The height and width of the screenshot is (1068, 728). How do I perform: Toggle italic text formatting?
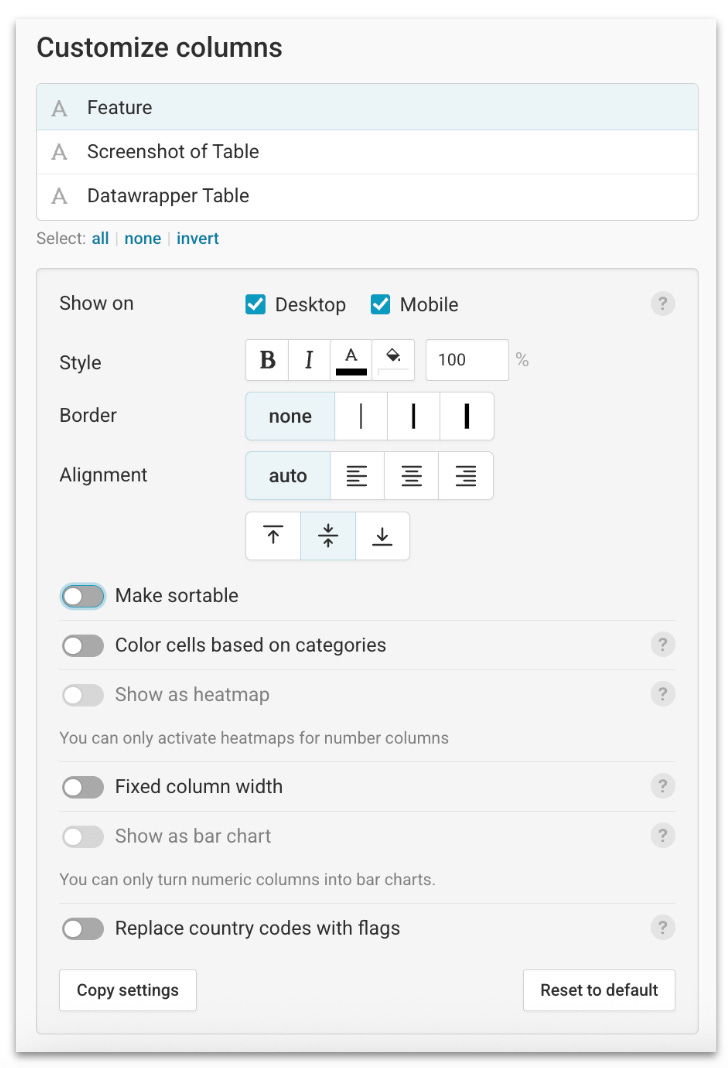pos(310,360)
